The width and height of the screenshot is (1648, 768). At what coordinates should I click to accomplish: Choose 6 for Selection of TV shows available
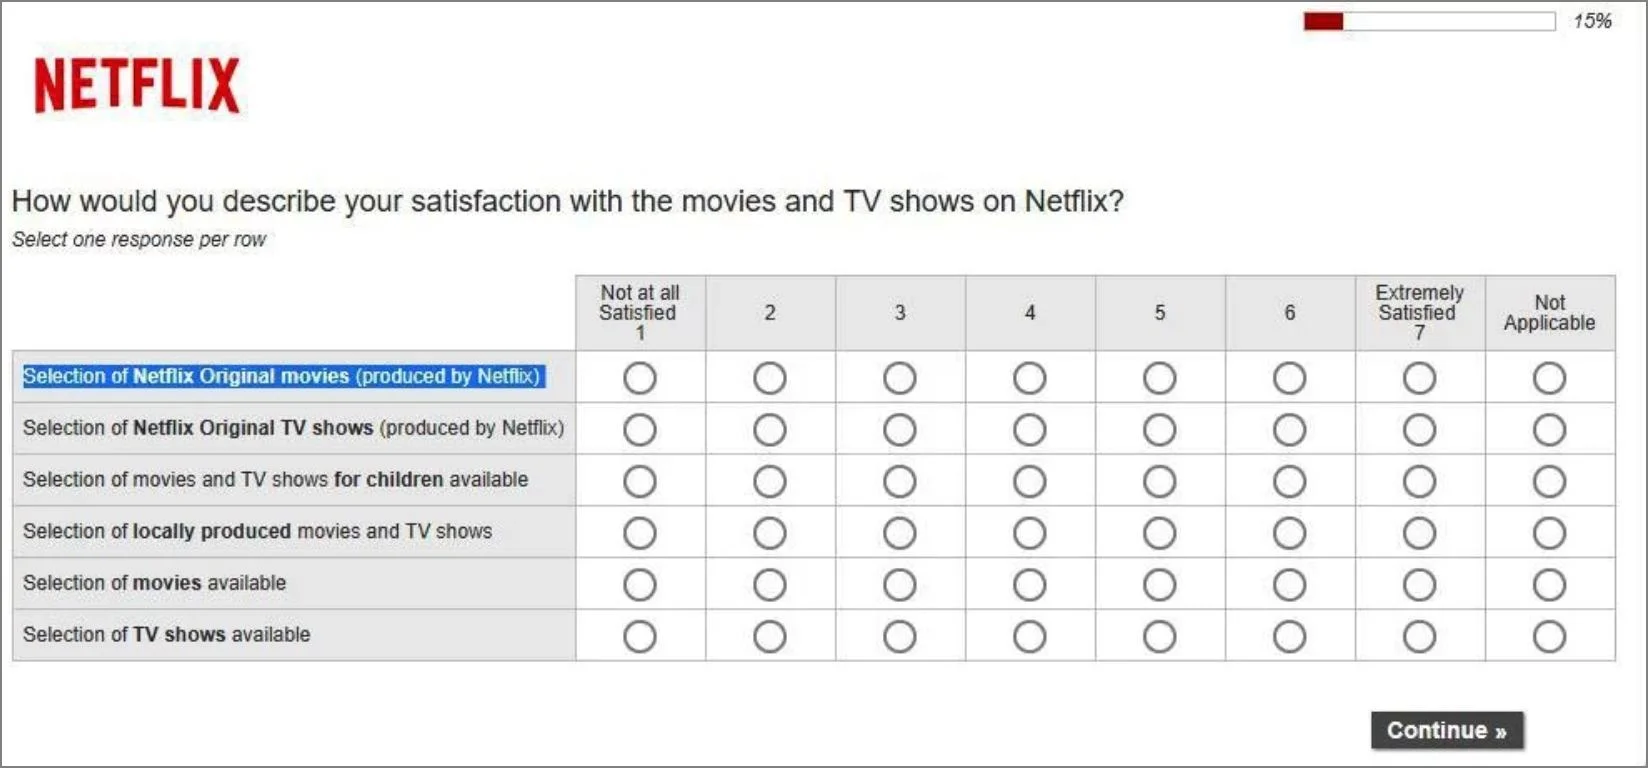pyautogui.click(x=1289, y=636)
